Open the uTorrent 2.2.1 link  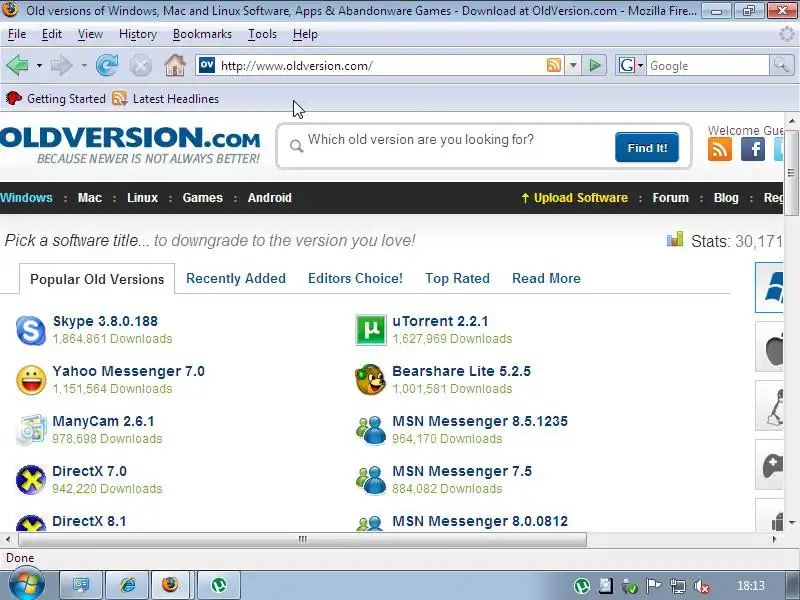(x=440, y=321)
